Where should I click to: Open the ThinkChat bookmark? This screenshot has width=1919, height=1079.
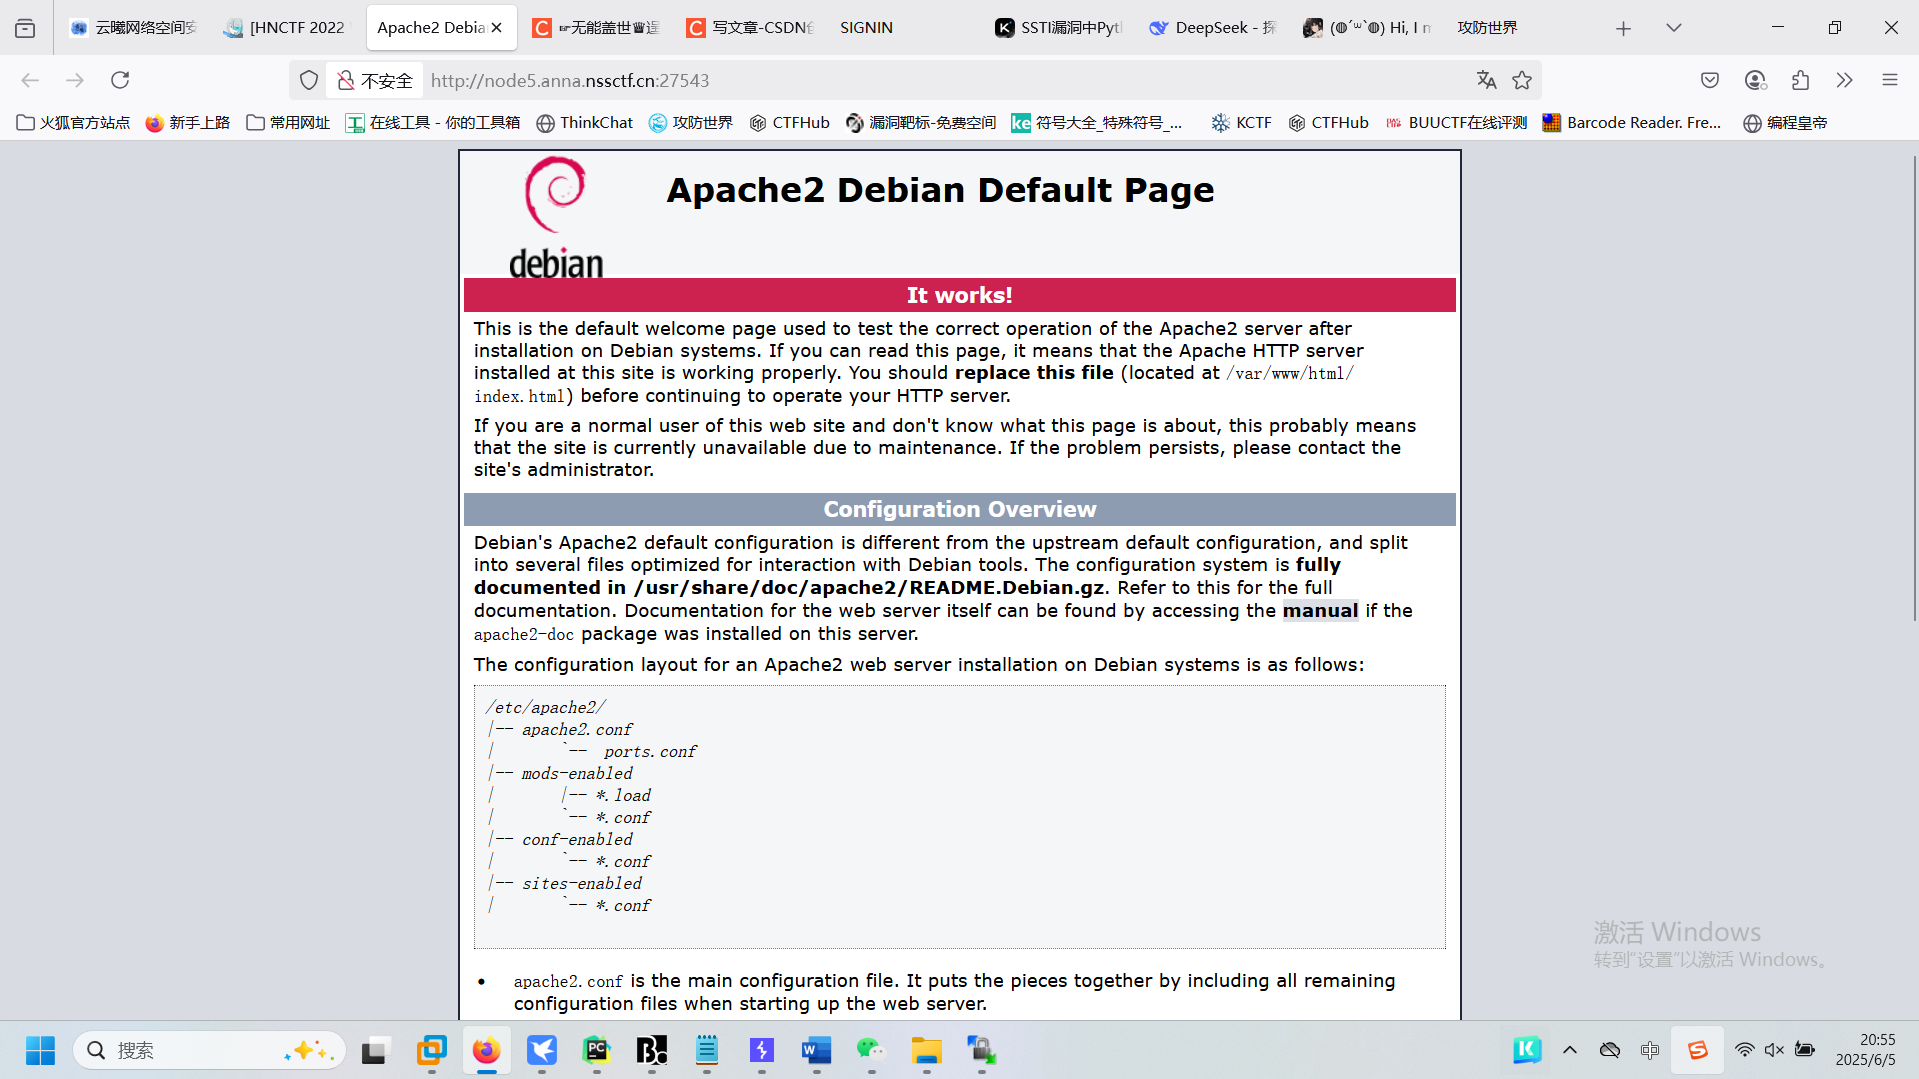tap(585, 123)
